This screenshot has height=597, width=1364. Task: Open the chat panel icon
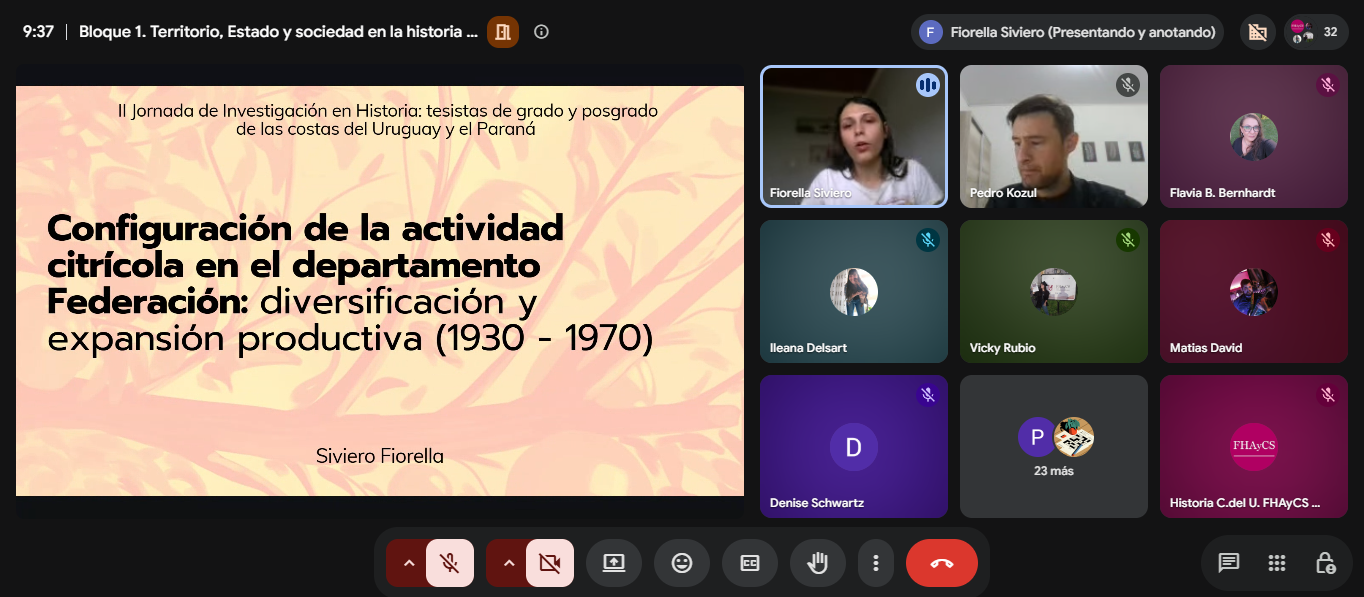click(x=1229, y=563)
